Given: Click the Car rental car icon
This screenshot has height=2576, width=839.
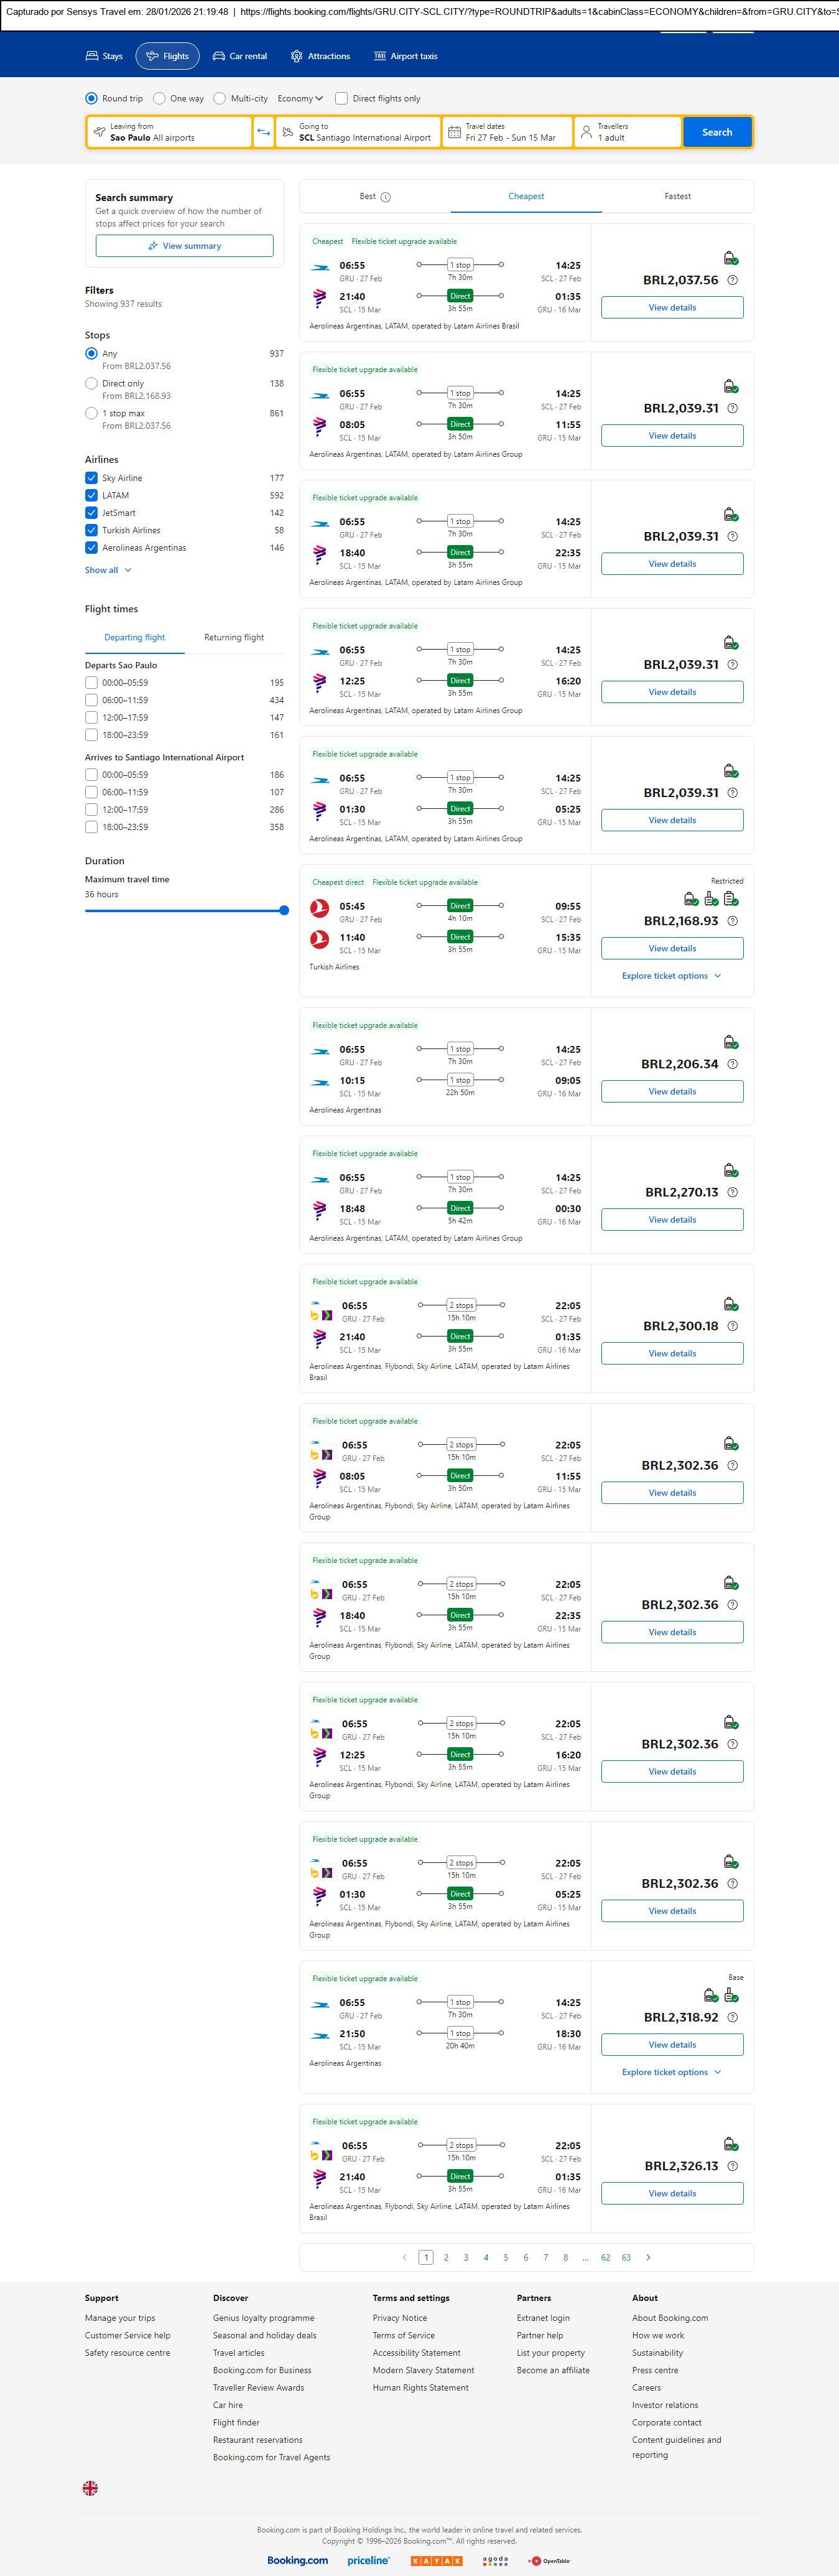Looking at the screenshot, I should click(219, 57).
